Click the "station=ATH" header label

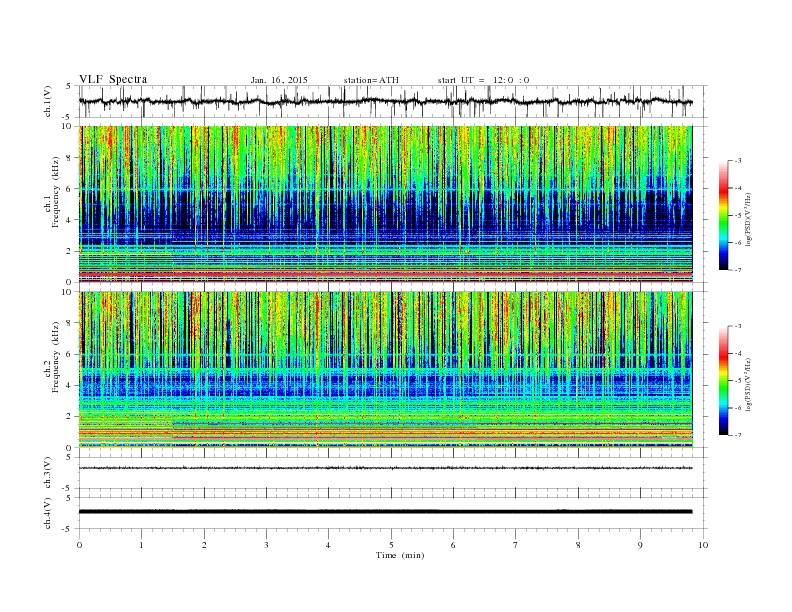click(x=371, y=80)
